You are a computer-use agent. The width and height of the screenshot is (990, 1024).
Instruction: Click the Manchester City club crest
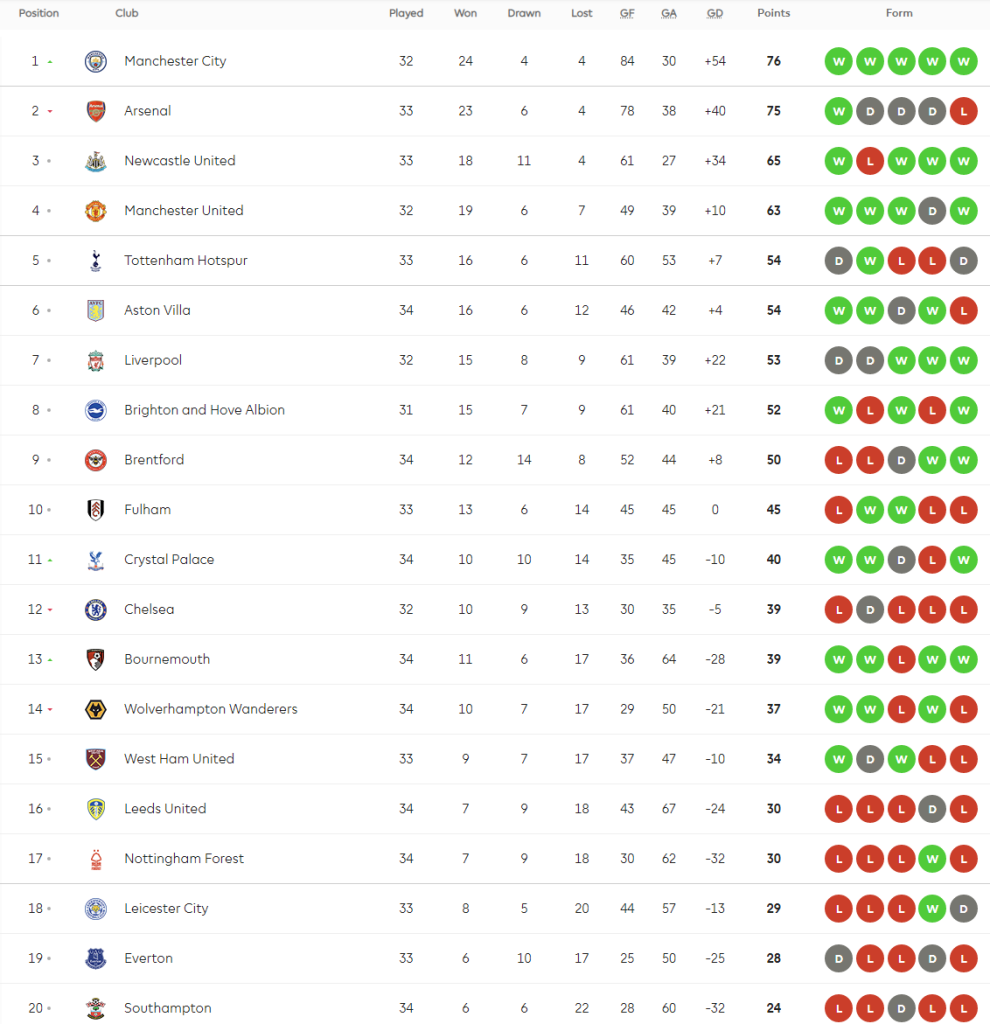tap(95, 61)
